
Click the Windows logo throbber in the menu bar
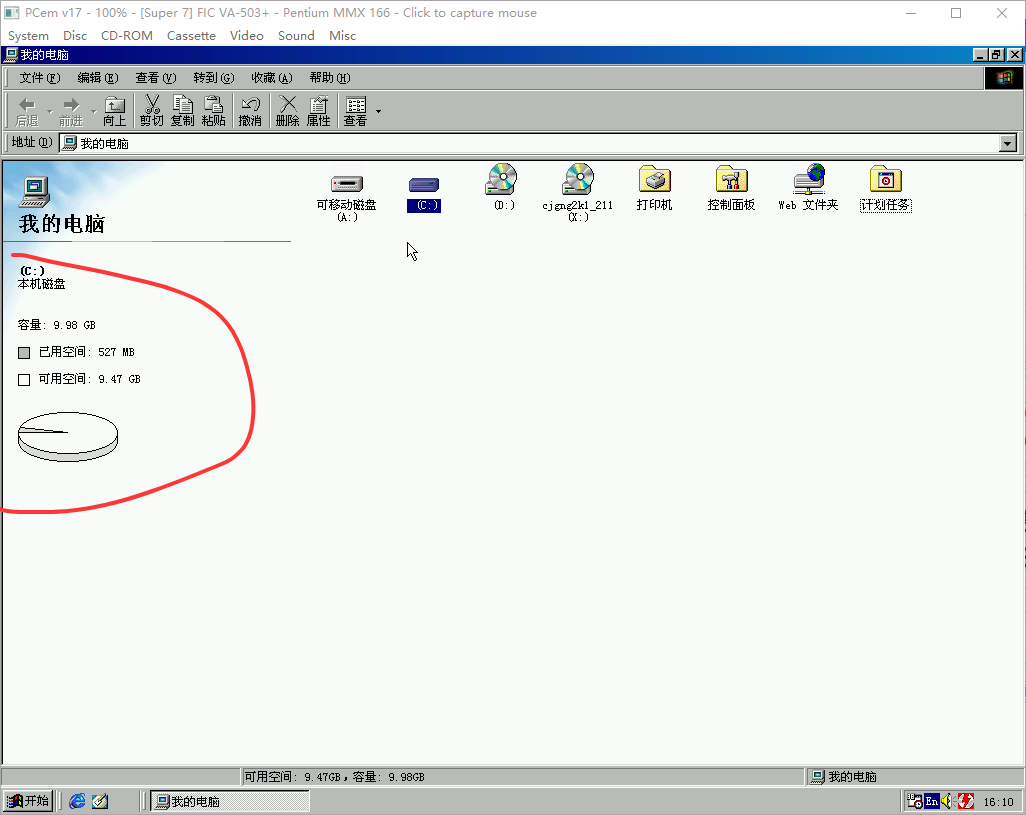(x=1004, y=78)
